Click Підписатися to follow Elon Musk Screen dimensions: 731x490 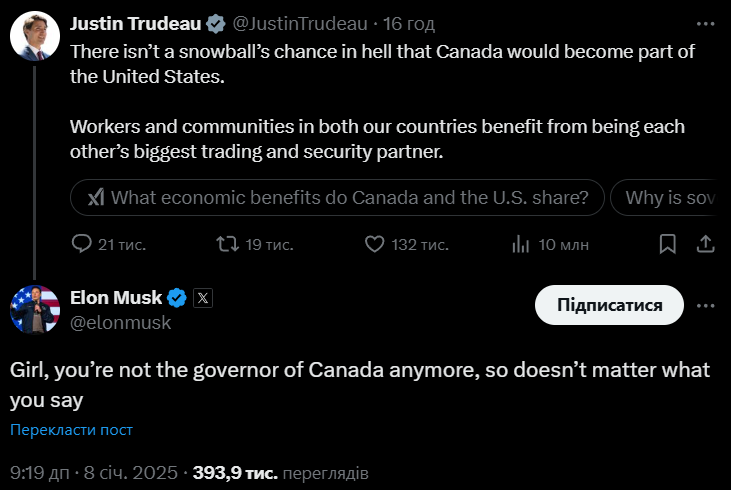tap(609, 305)
